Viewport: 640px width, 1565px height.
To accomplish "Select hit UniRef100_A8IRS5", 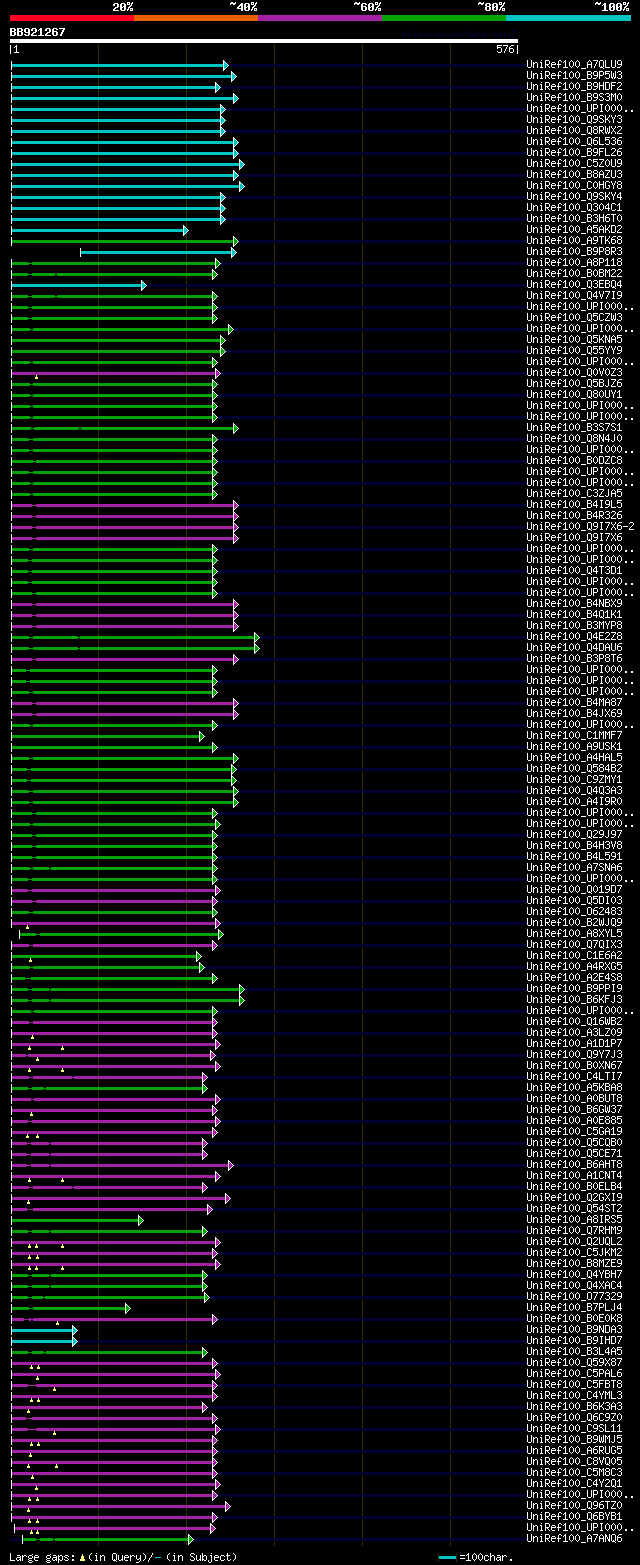I will coord(574,1219).
